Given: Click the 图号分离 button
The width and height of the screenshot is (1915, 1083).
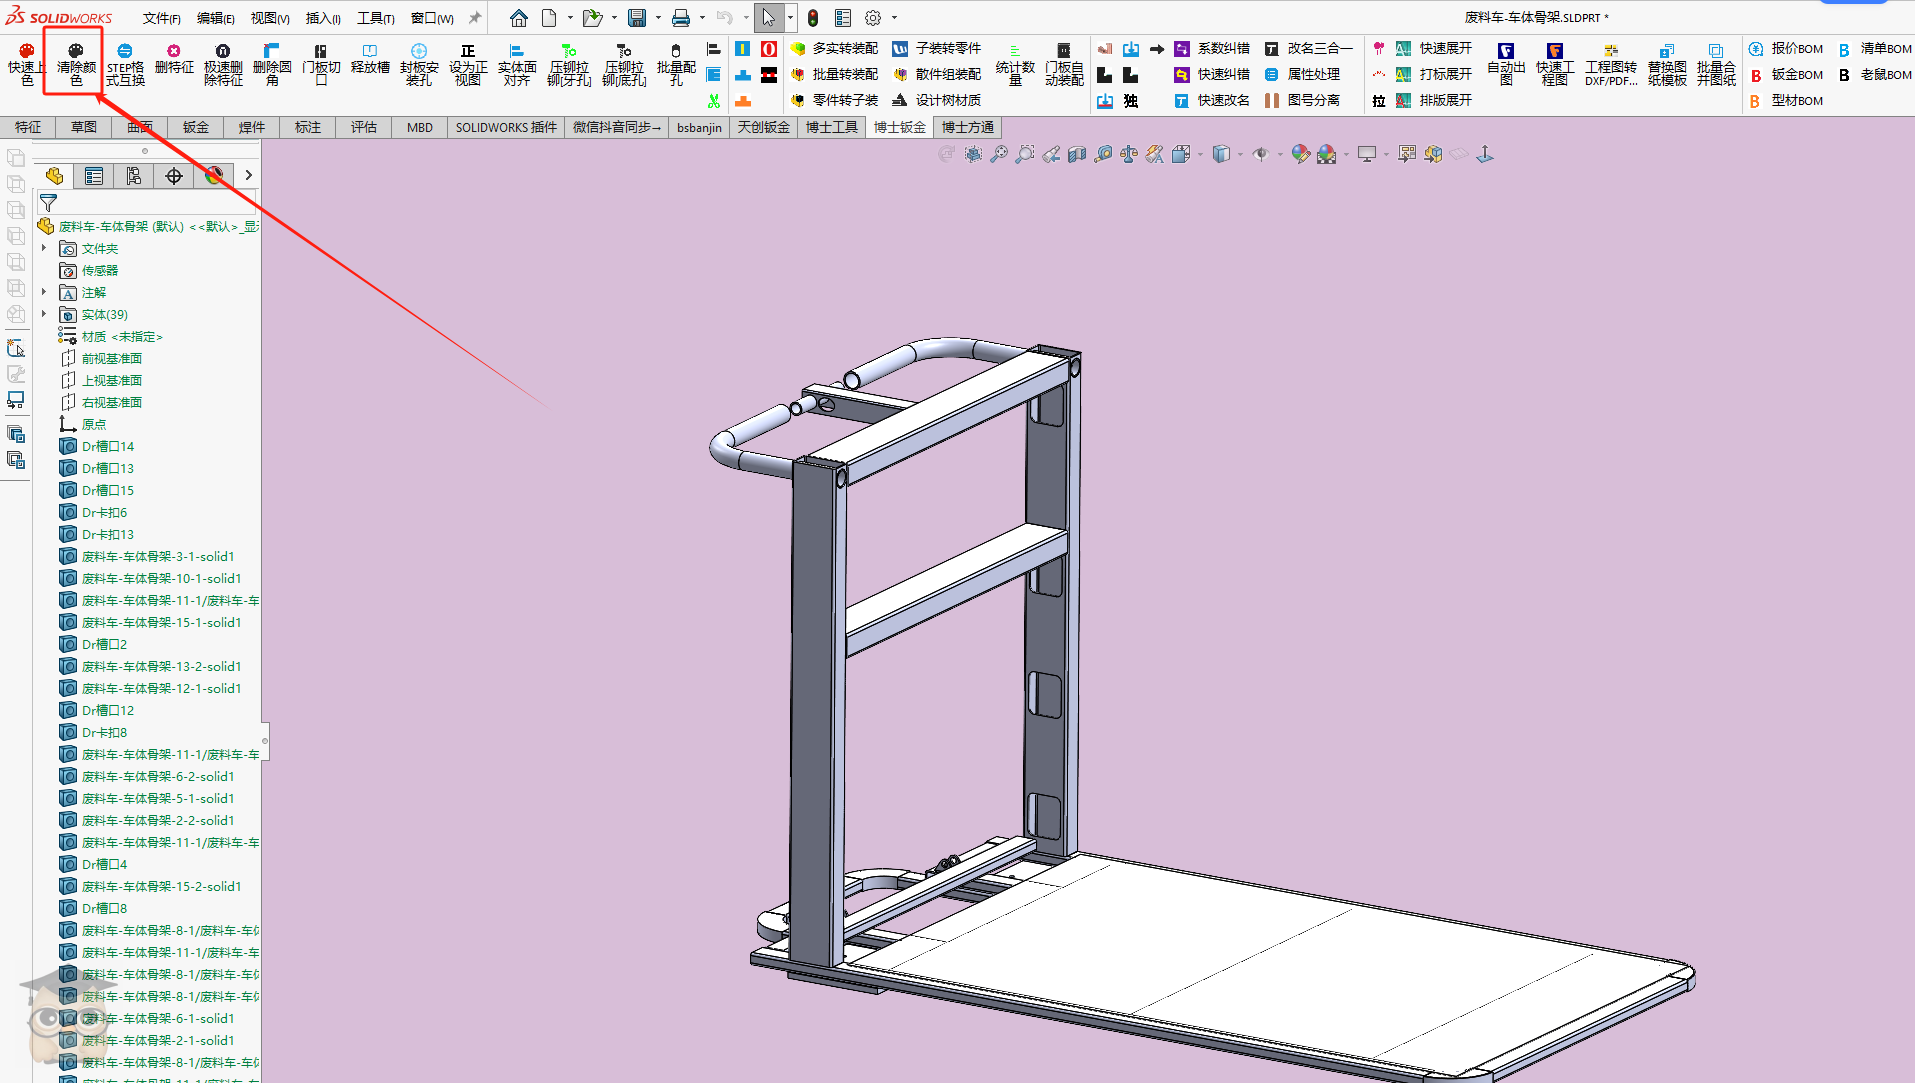Looking at the screenshot, I should pos(1302,100).
